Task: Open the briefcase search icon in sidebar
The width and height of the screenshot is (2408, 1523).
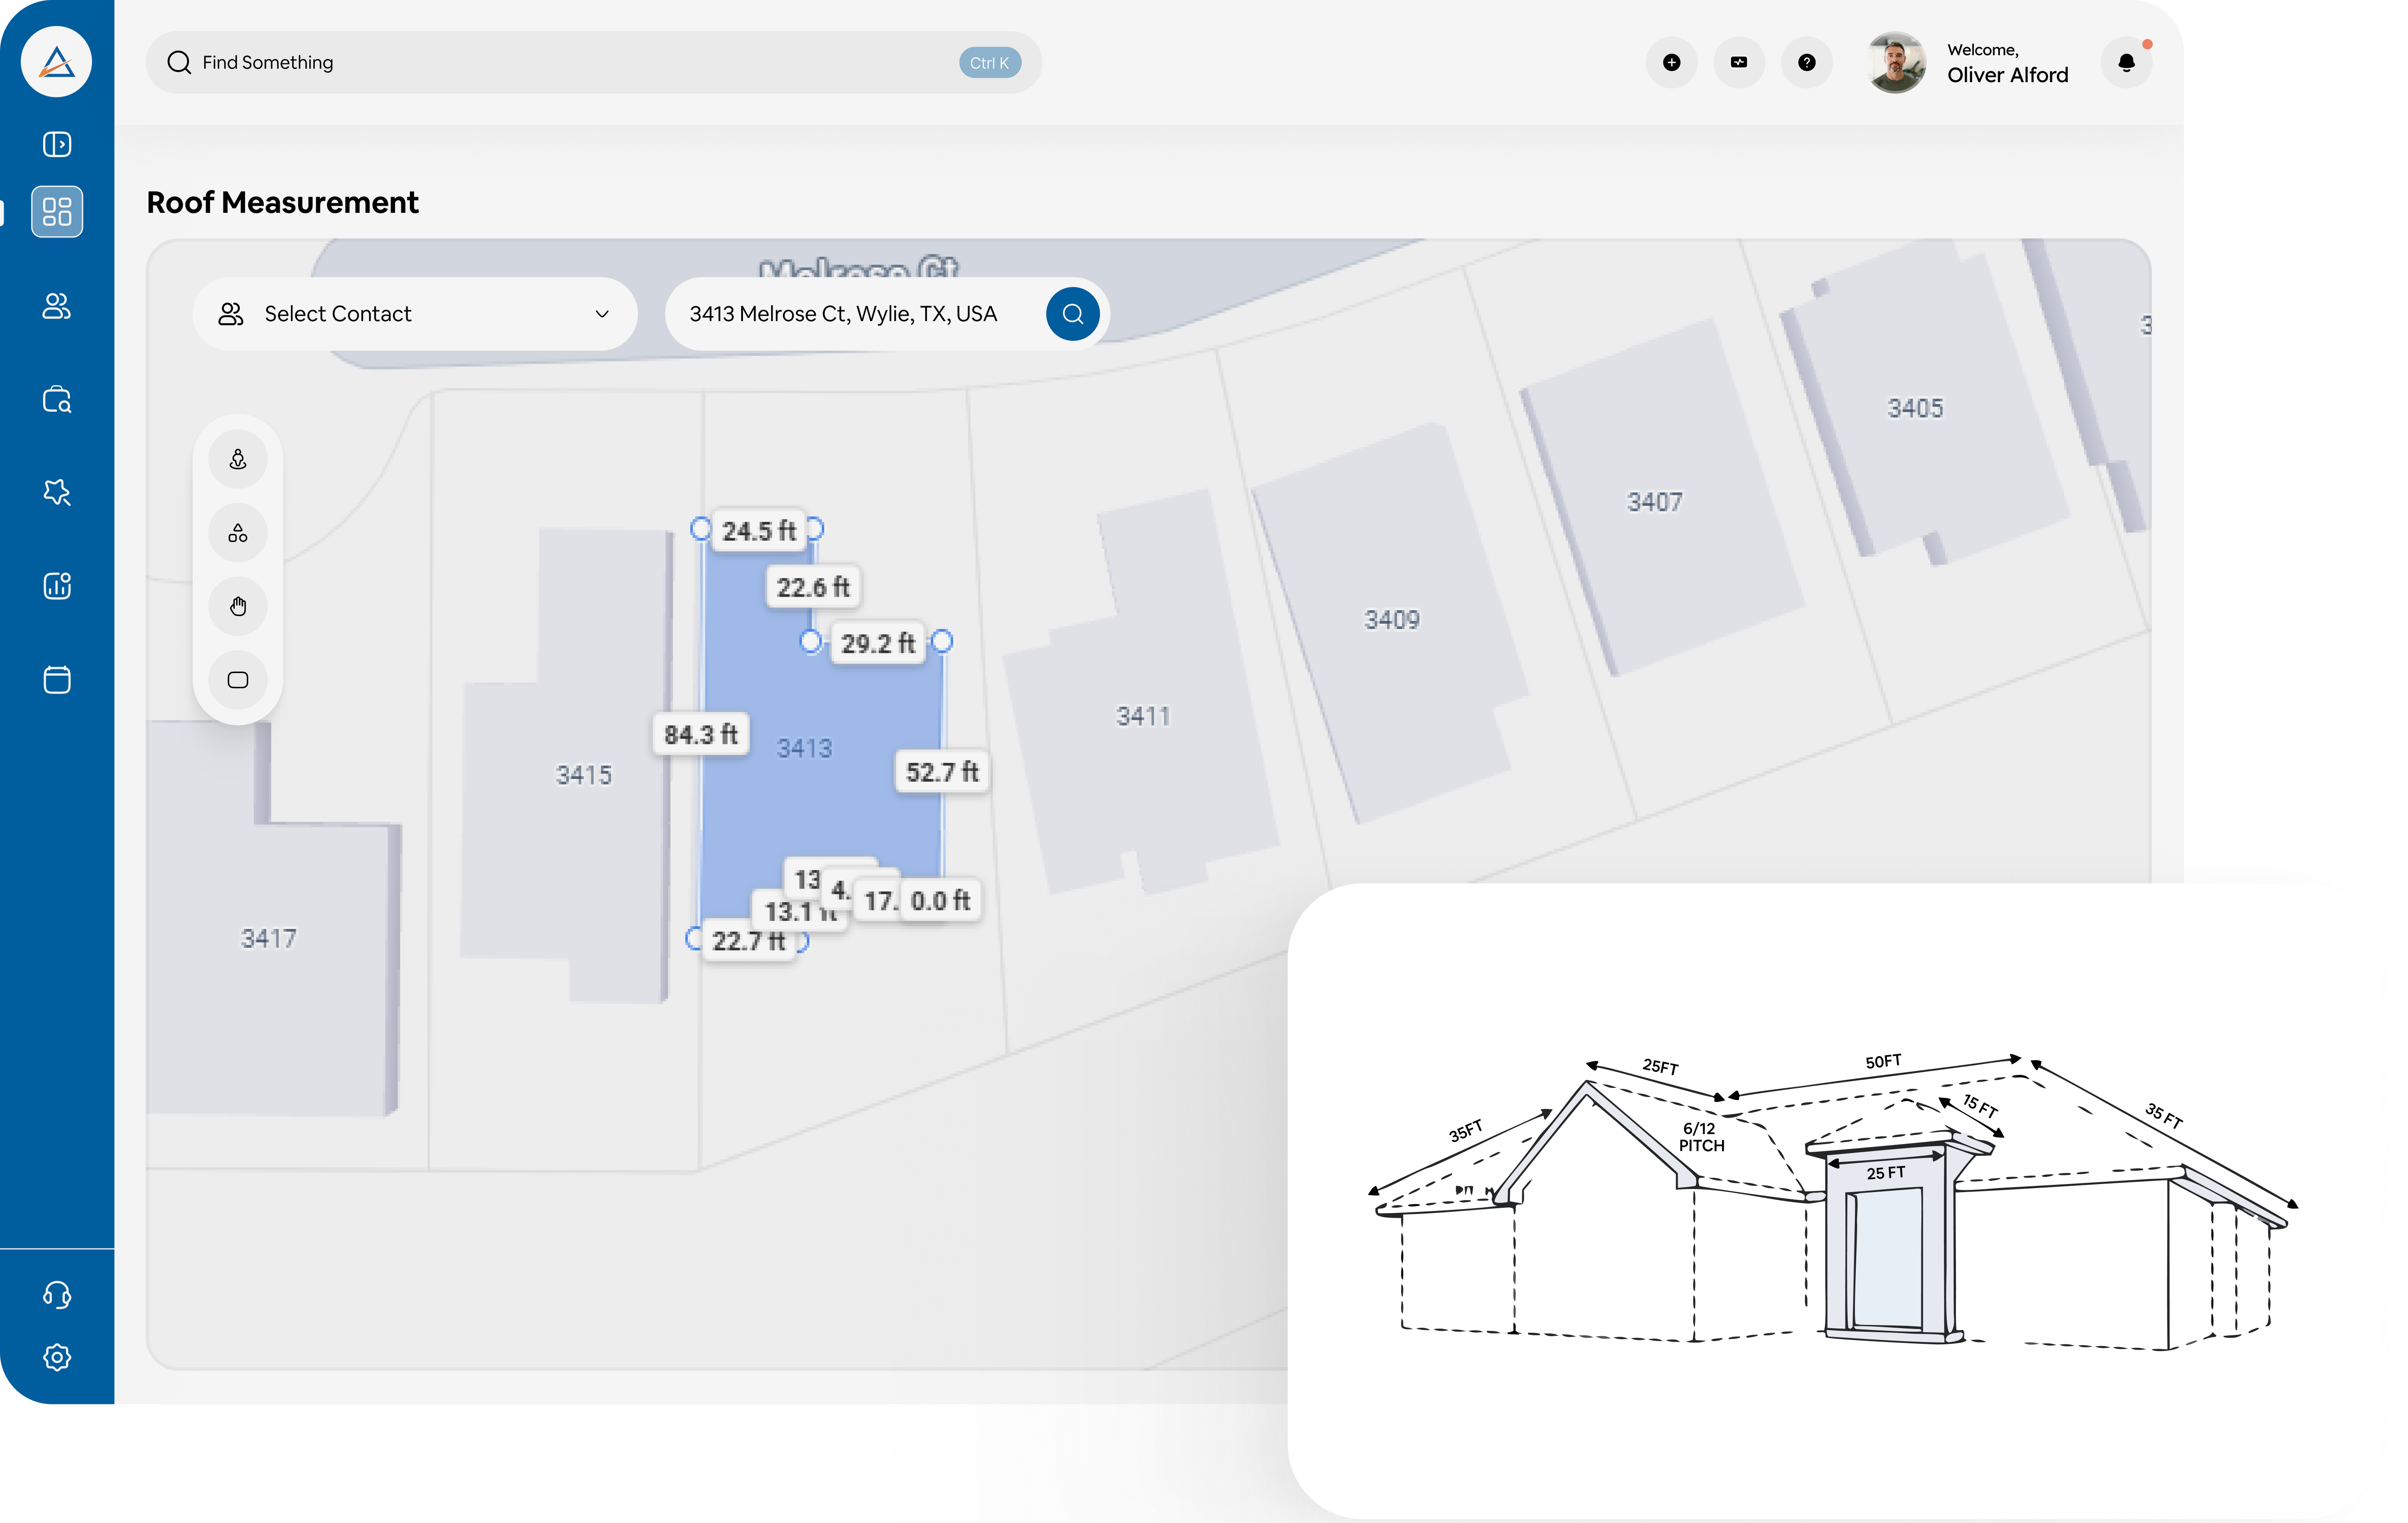Action: 57,400
